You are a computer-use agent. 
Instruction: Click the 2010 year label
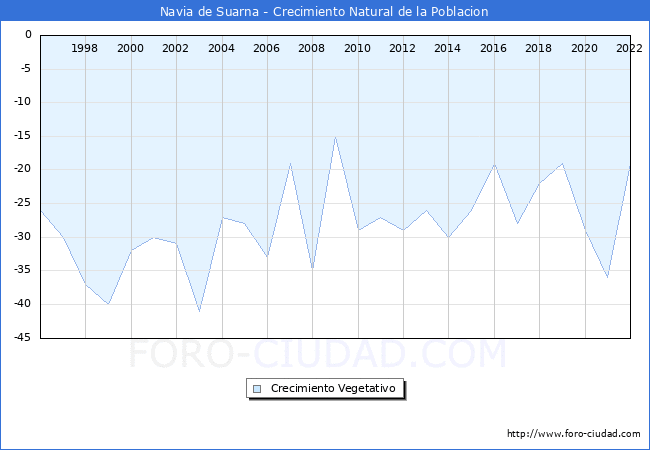click(x=357, y=48)
